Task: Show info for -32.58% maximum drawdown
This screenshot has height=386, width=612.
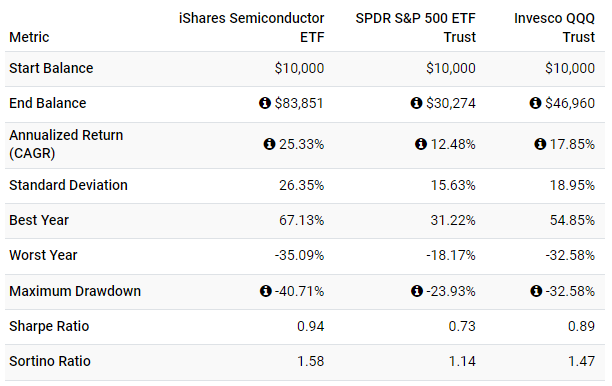Action: [536, 291]
